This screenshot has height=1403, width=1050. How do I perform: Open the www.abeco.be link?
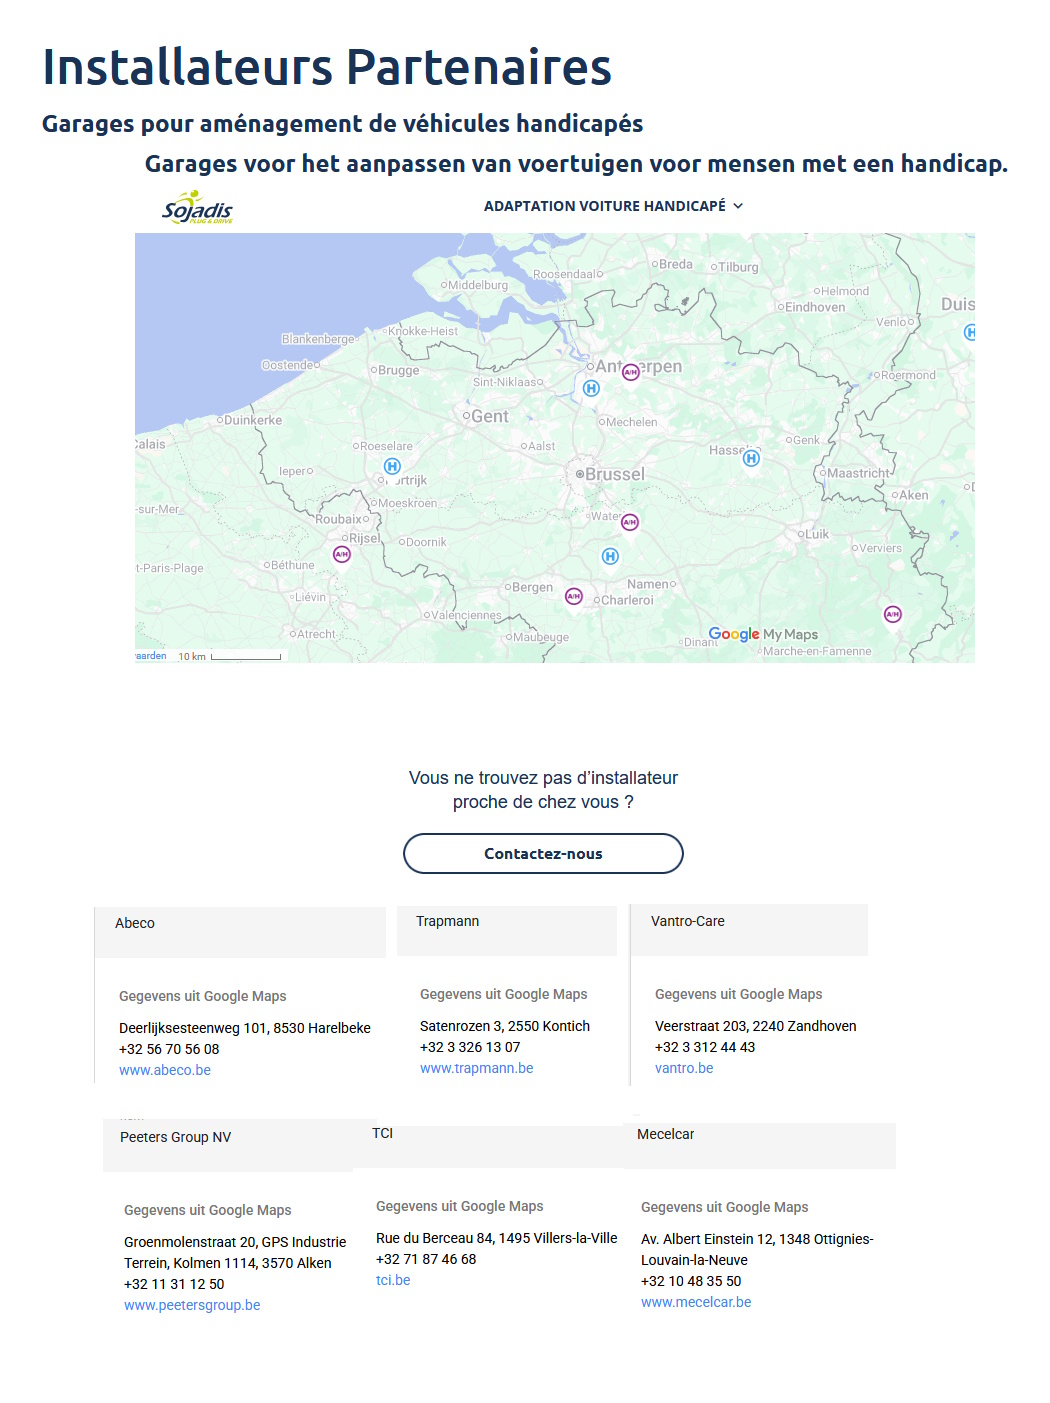pos(165,1070)
